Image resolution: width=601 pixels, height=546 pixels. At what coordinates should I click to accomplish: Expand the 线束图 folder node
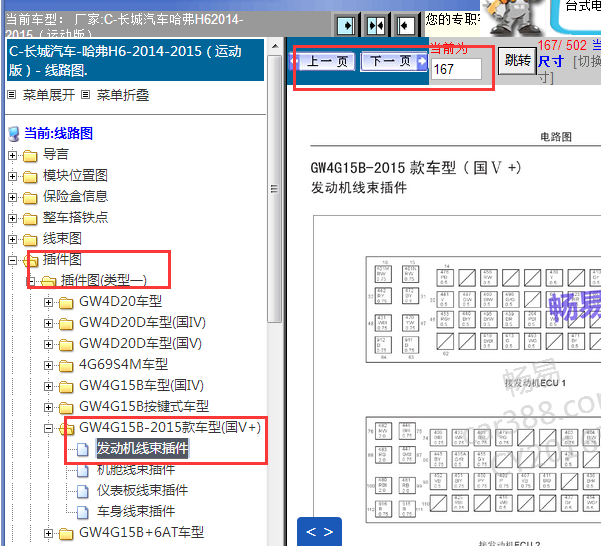pos(12,239)
